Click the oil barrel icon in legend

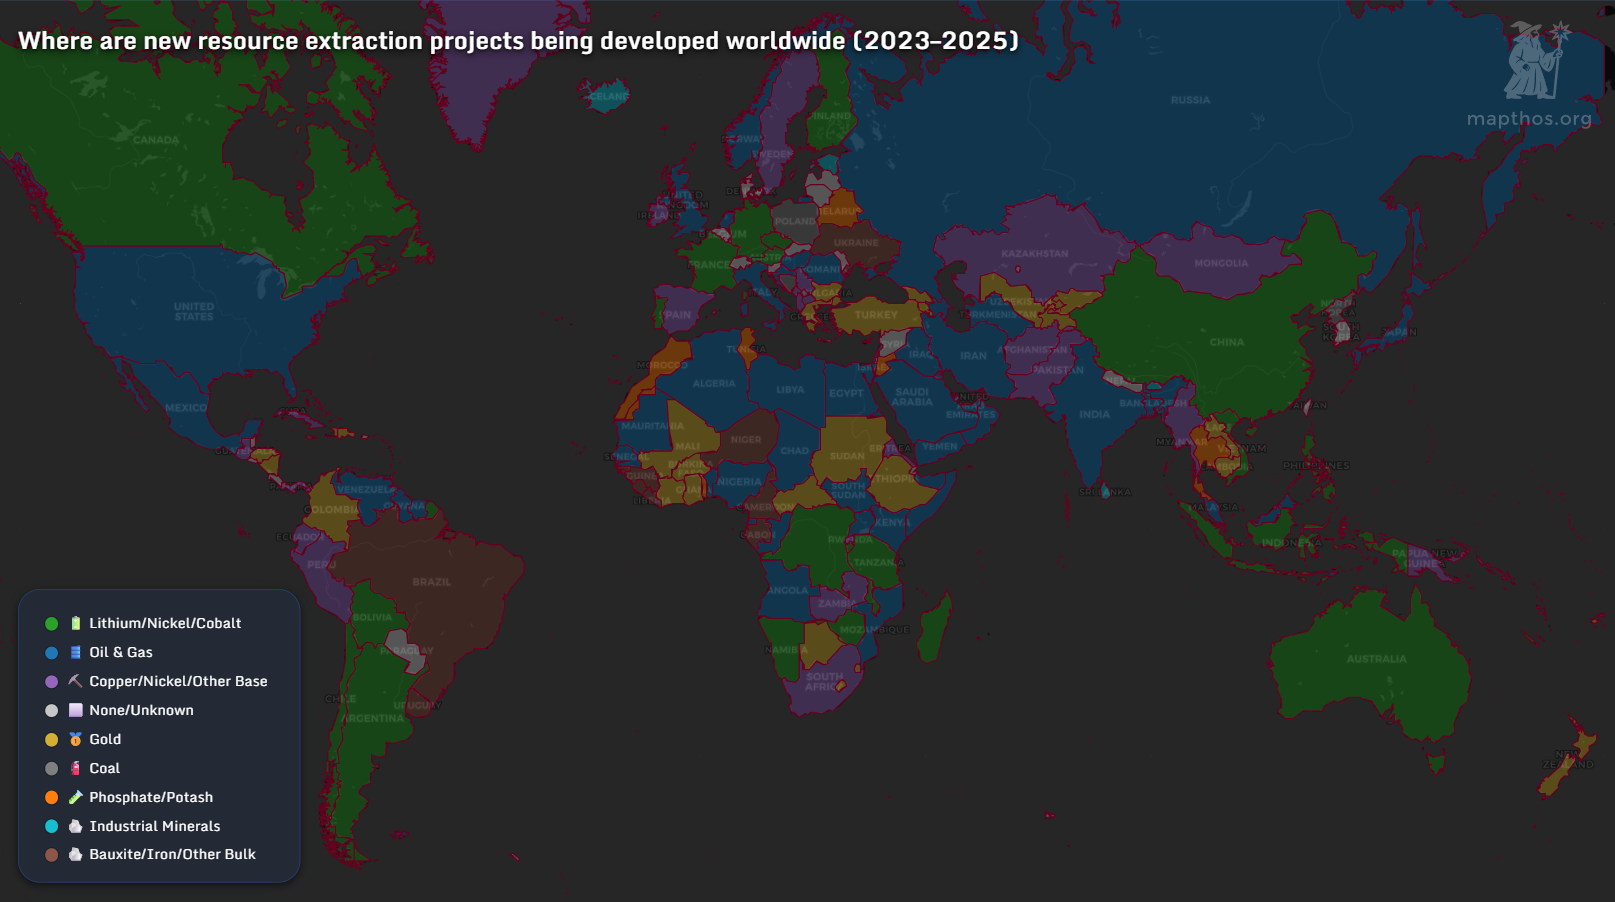pos(75,652)
